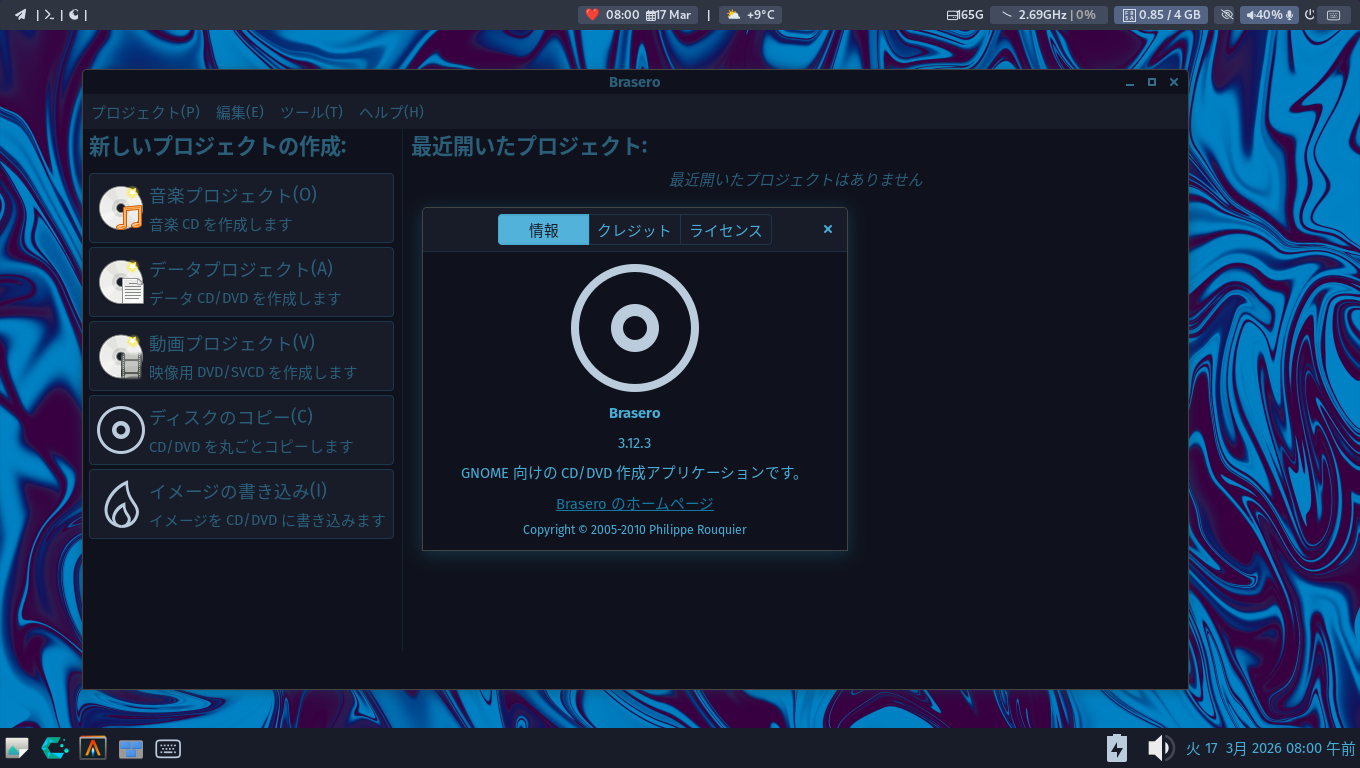Click the music CD icon with note
The width and height of the screenshot is (1360, 768).
(x=121, y=208)
